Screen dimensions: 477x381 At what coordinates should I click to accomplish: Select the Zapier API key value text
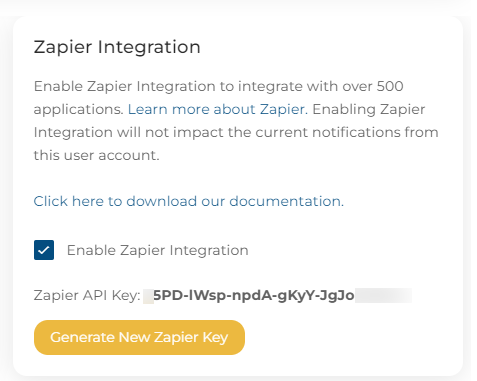click(x=254, y=295)
